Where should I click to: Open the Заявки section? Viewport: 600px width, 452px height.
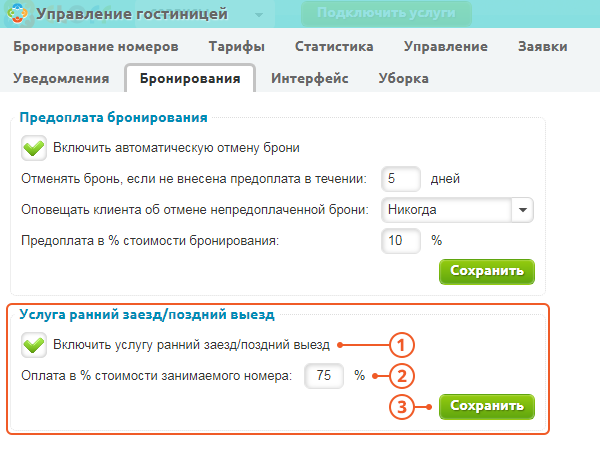point(543,47)
